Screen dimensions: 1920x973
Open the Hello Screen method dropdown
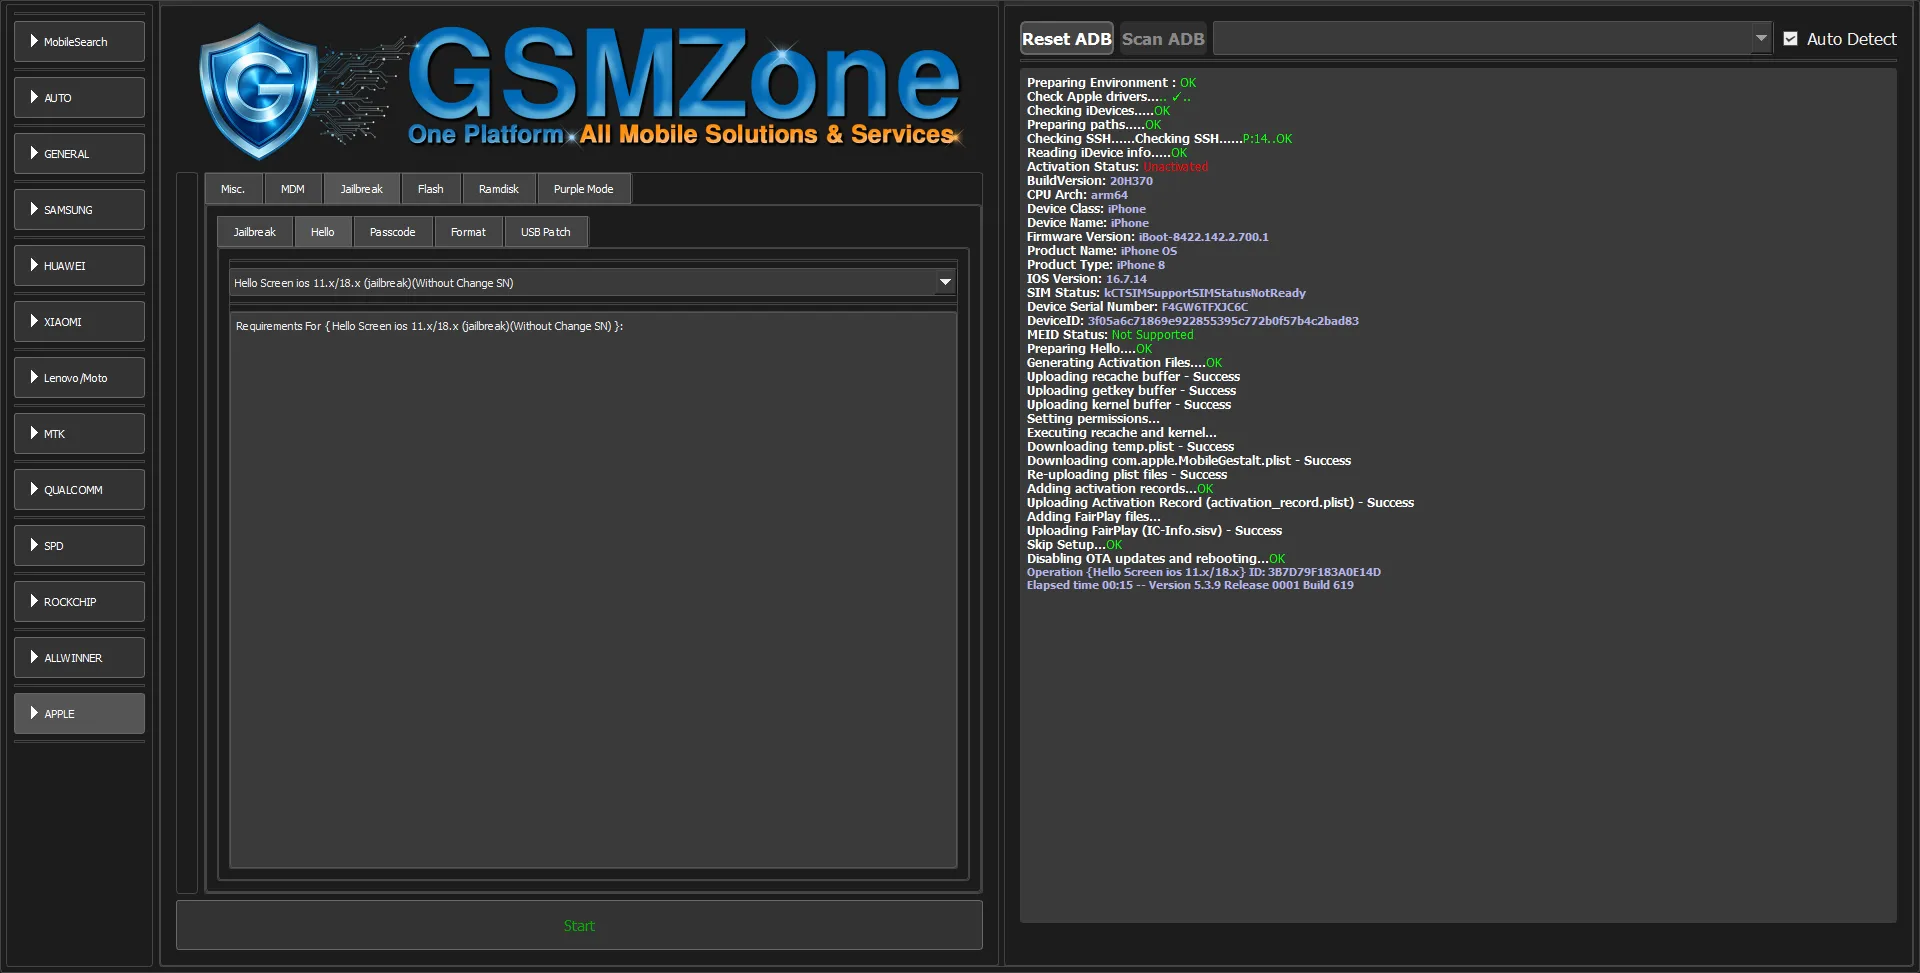[x=944, y=283]
